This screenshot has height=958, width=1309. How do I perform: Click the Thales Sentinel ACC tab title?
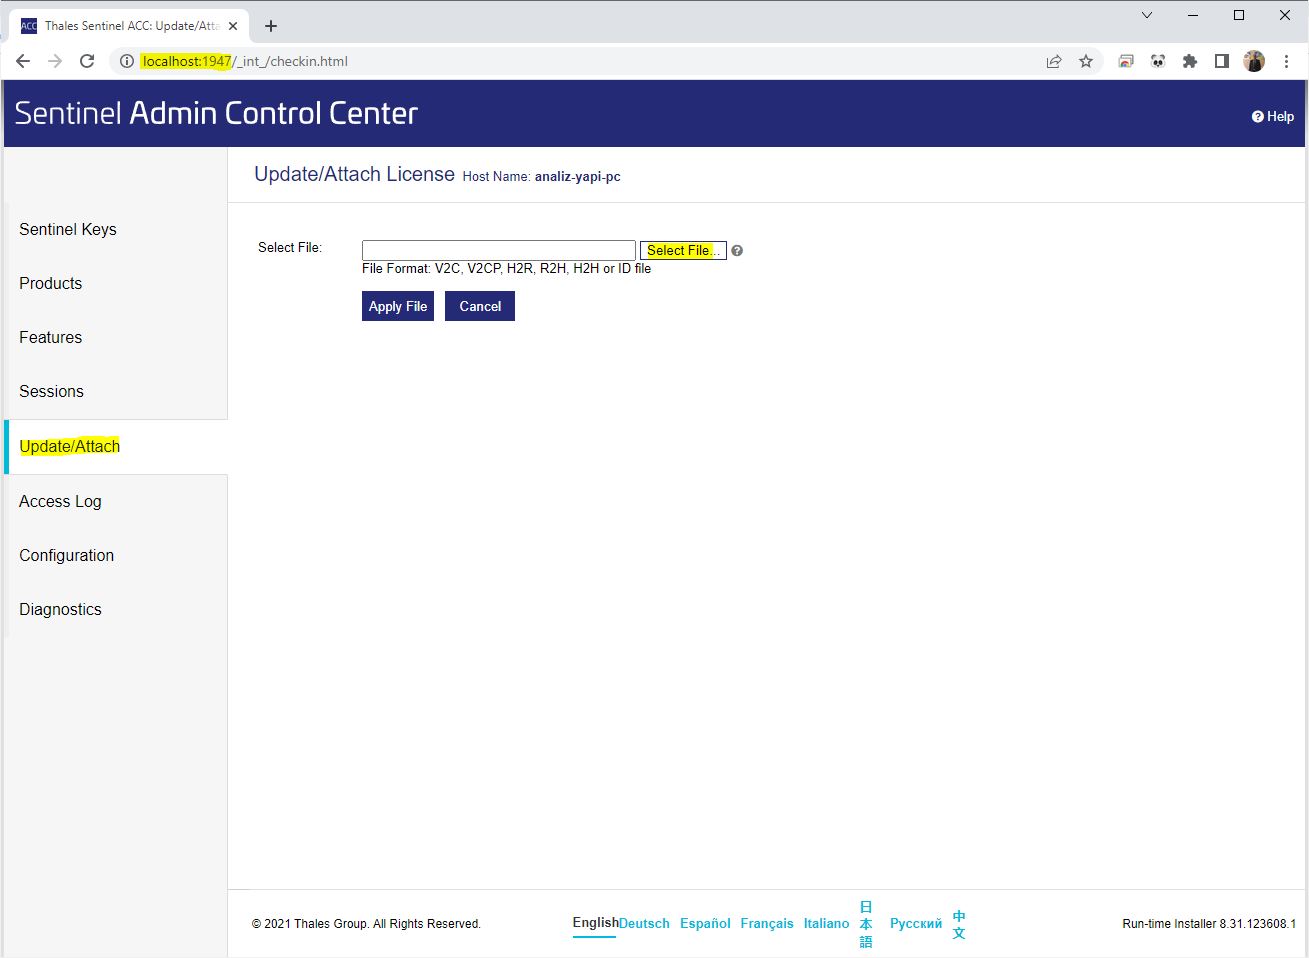(x=132, y=26)
